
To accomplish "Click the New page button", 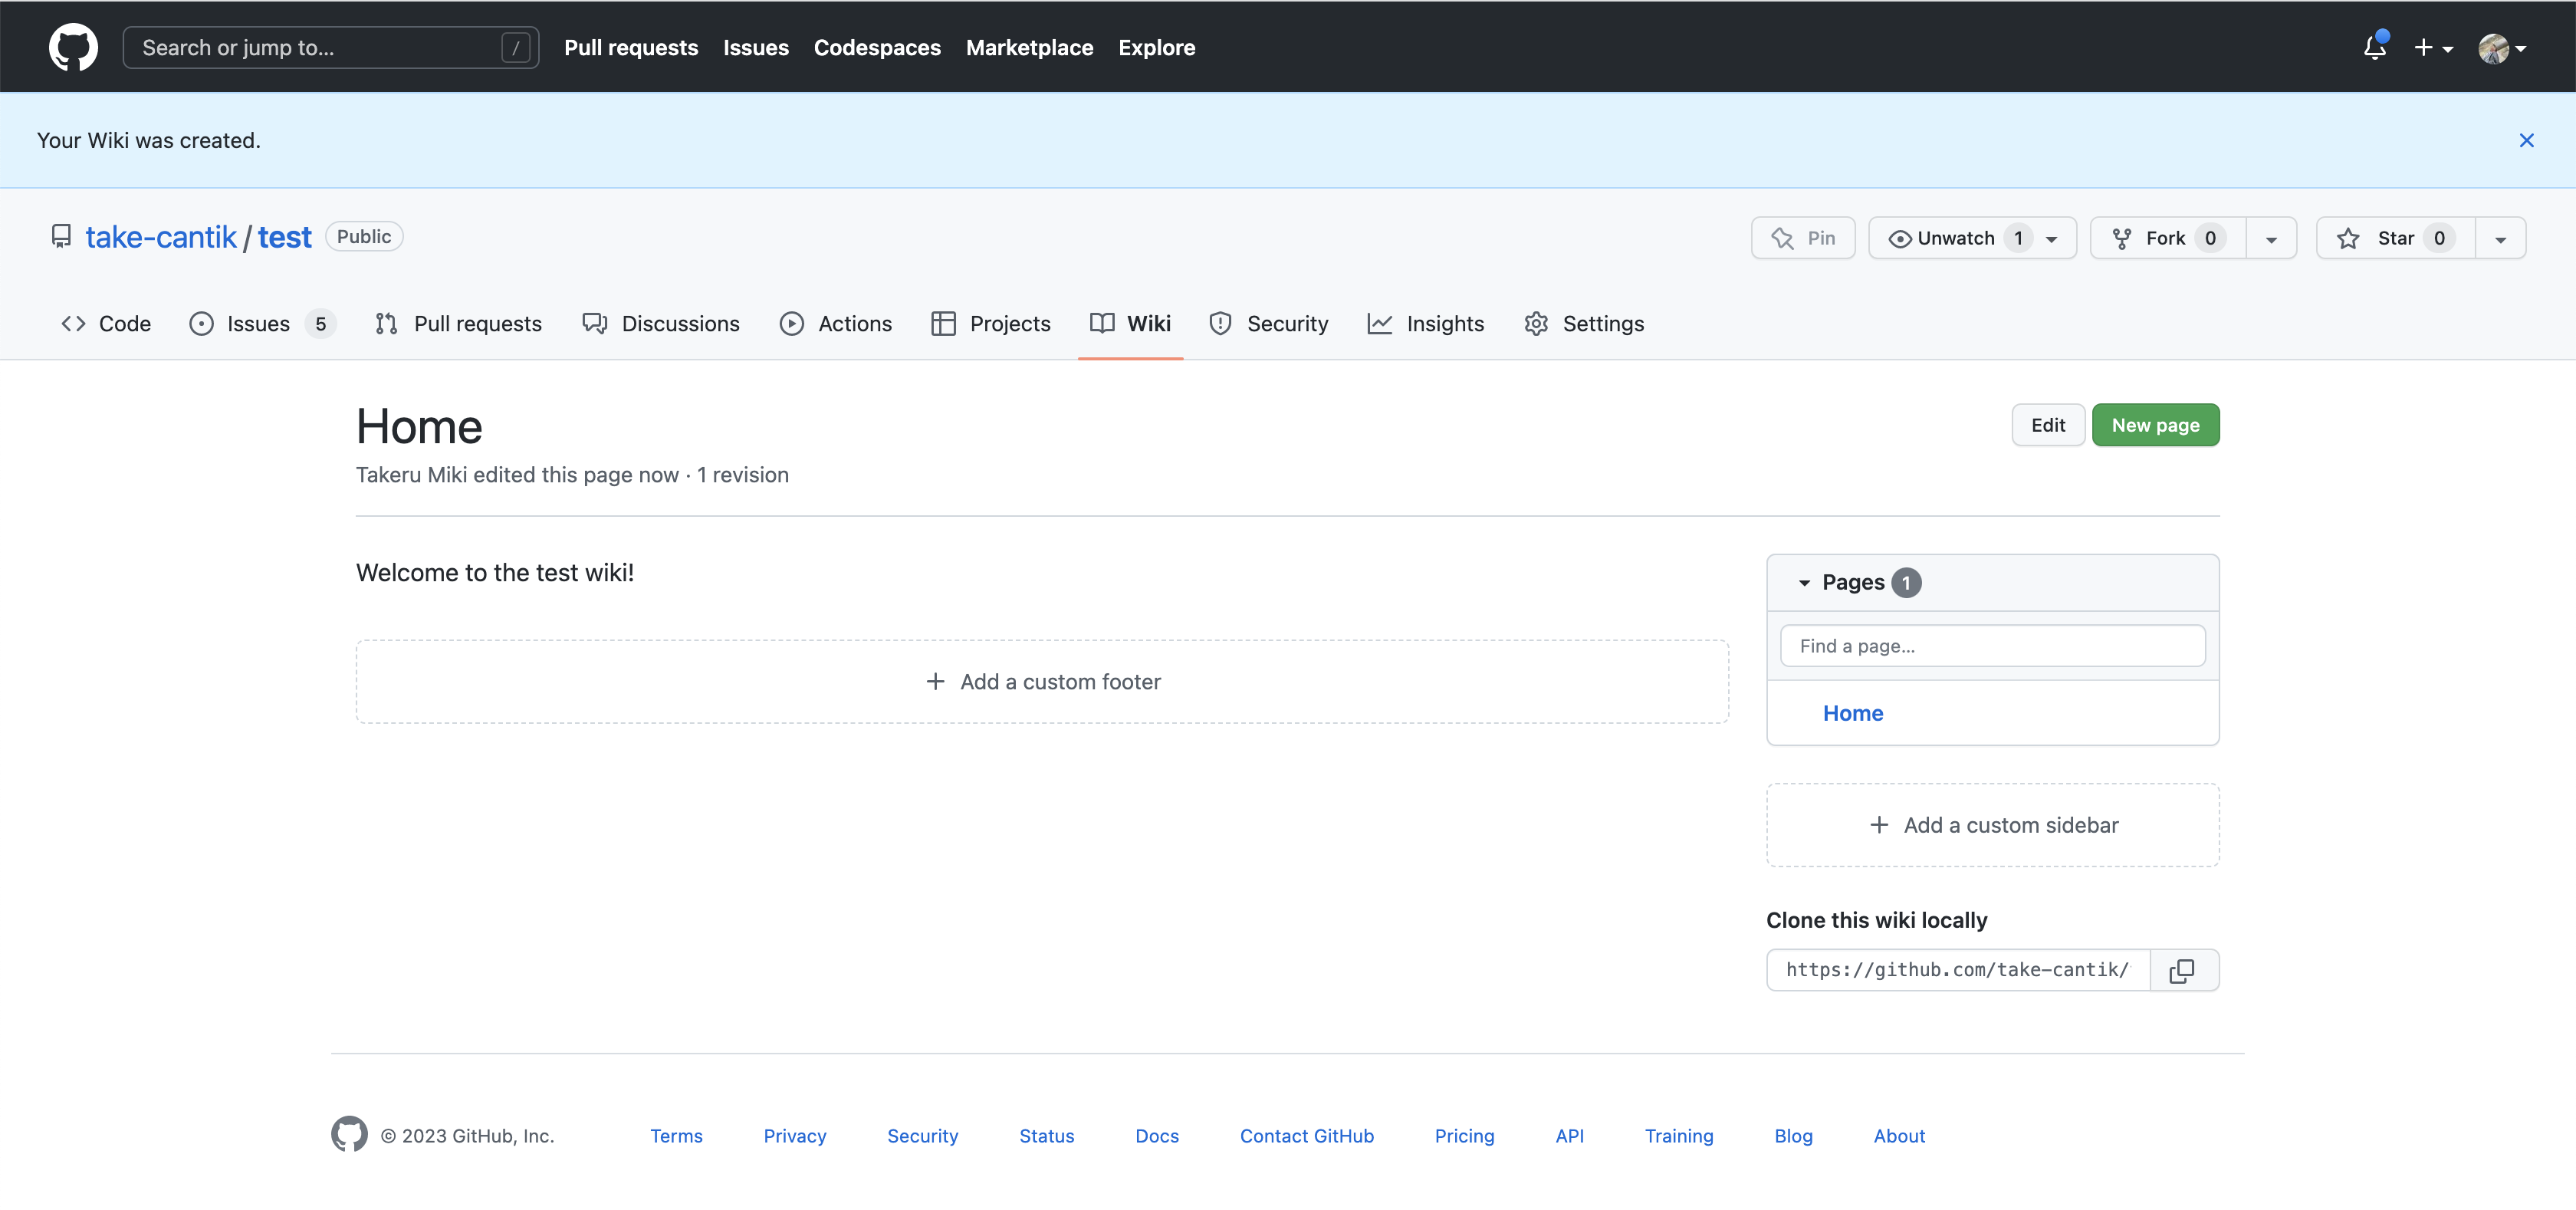I will click(2155, 424).
